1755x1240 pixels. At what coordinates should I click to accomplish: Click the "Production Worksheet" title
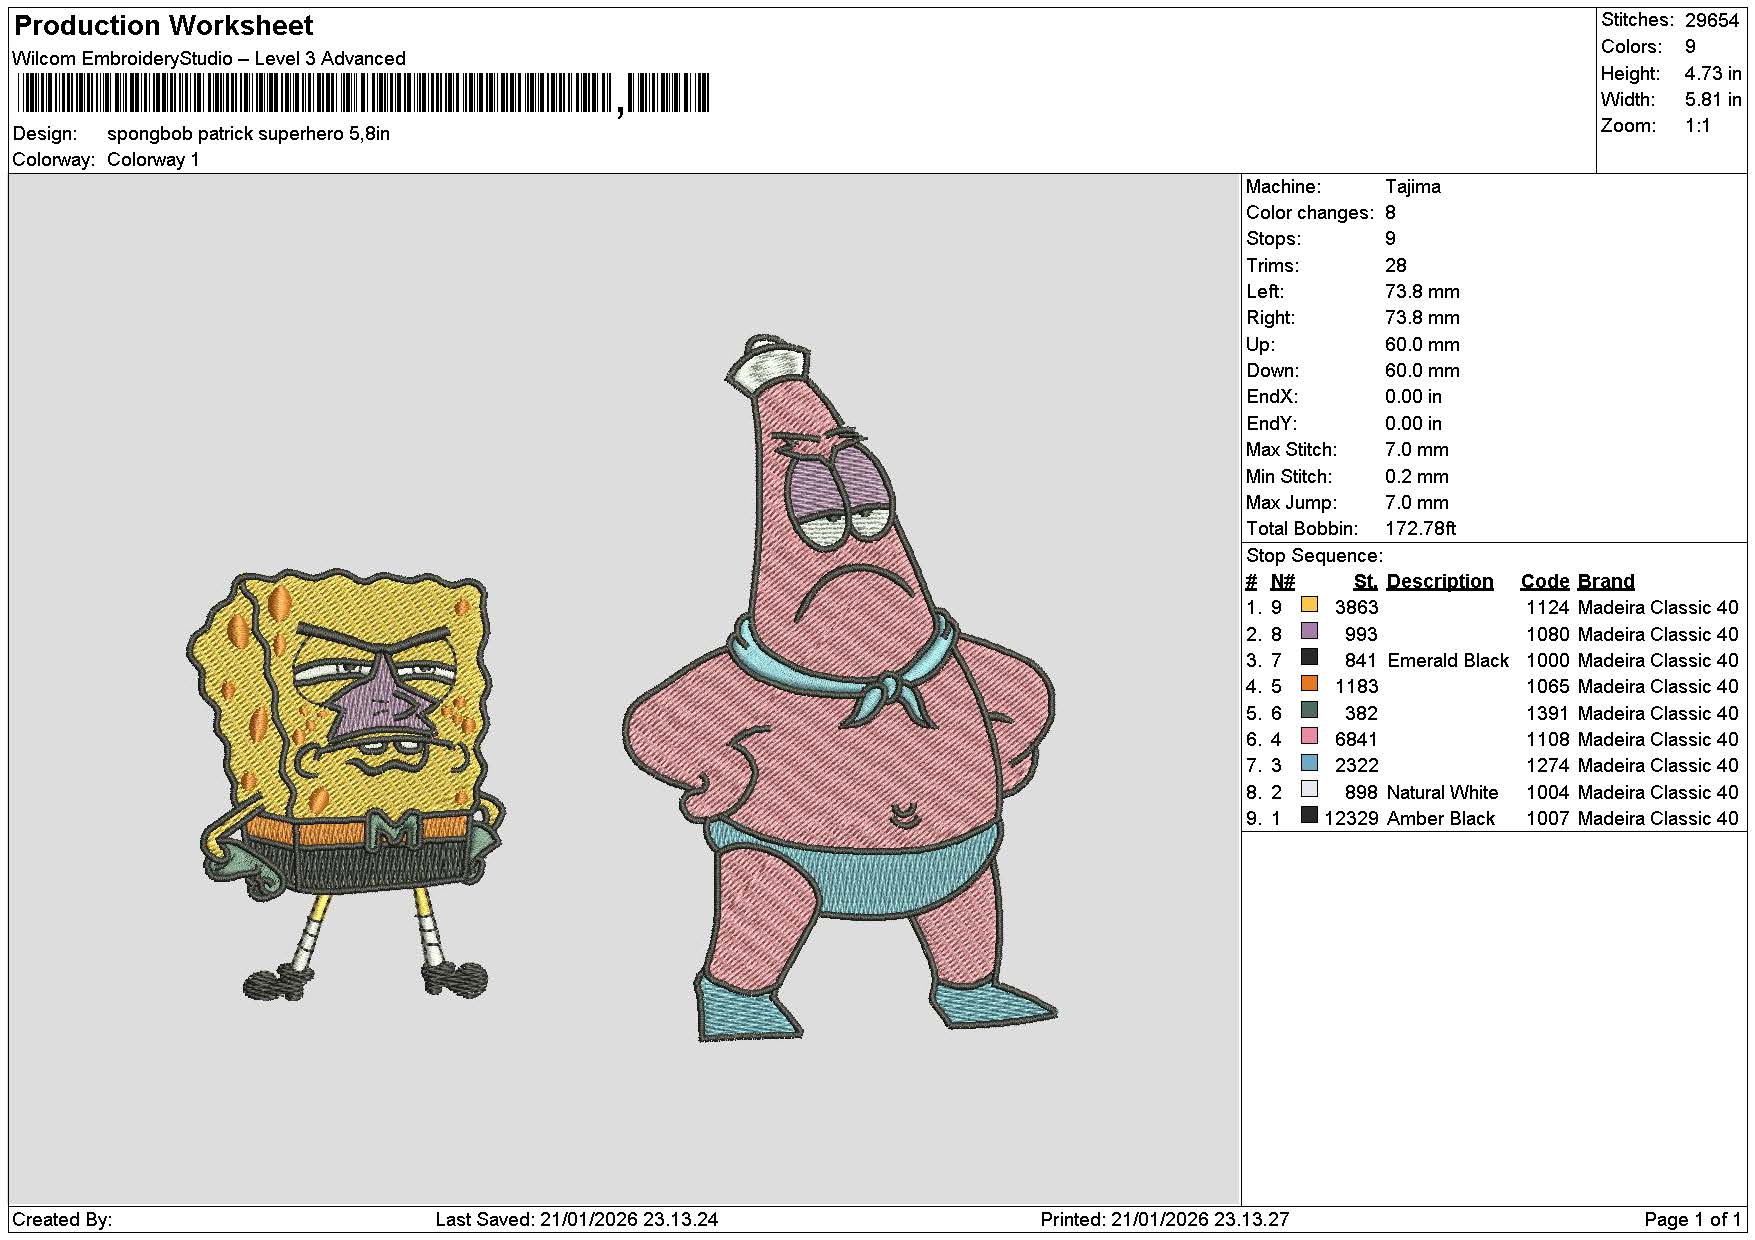163,25
